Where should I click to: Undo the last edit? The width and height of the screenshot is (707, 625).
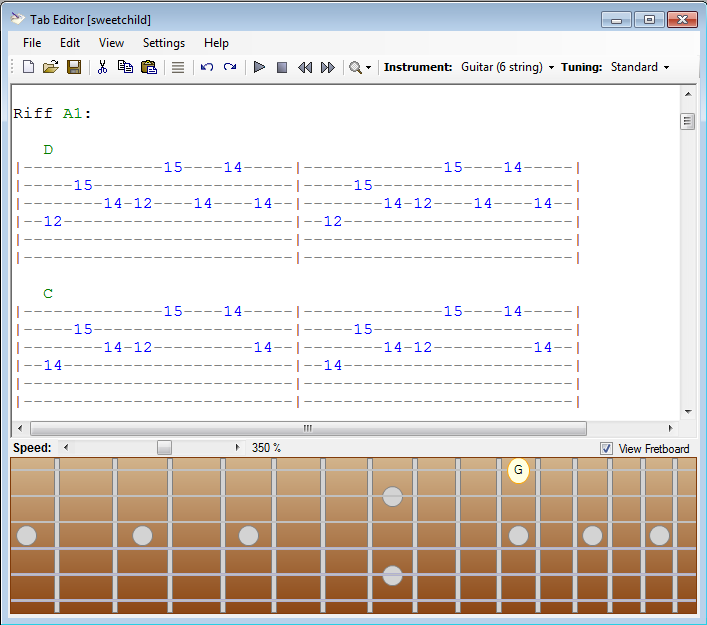(x=207, y=67)
